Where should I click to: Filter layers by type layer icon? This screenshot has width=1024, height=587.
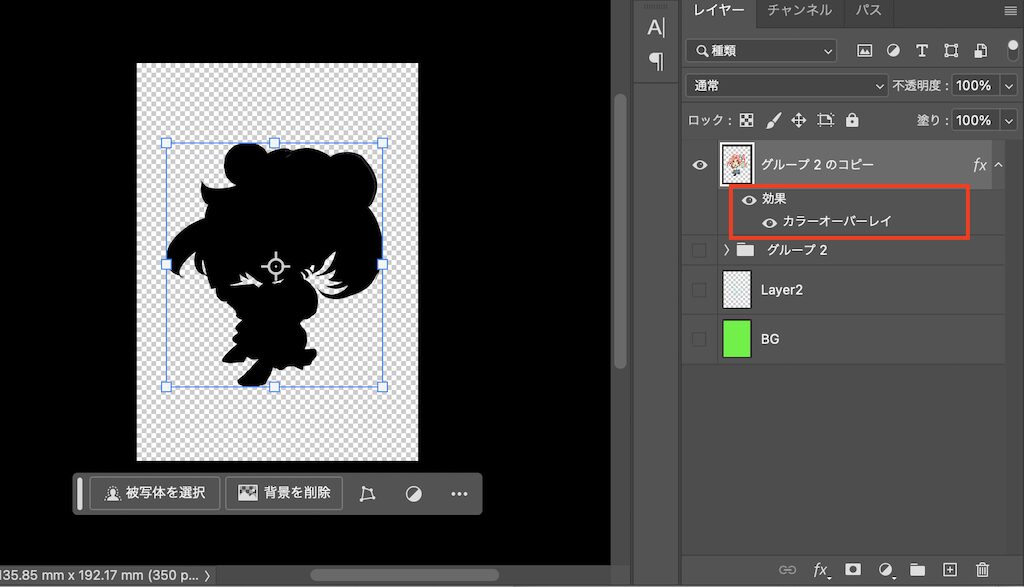click(x=922, y=51)
